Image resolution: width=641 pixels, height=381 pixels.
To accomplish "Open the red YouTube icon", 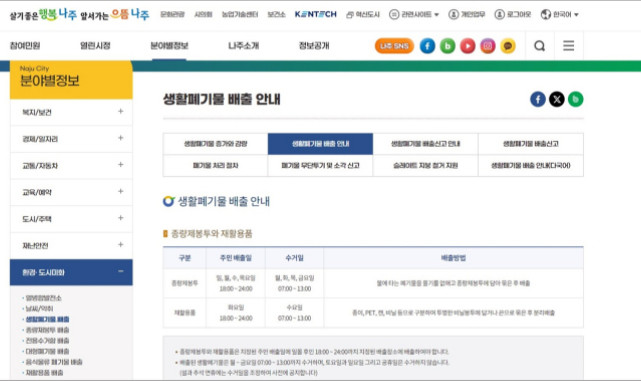I will click(x=468, y=46).
